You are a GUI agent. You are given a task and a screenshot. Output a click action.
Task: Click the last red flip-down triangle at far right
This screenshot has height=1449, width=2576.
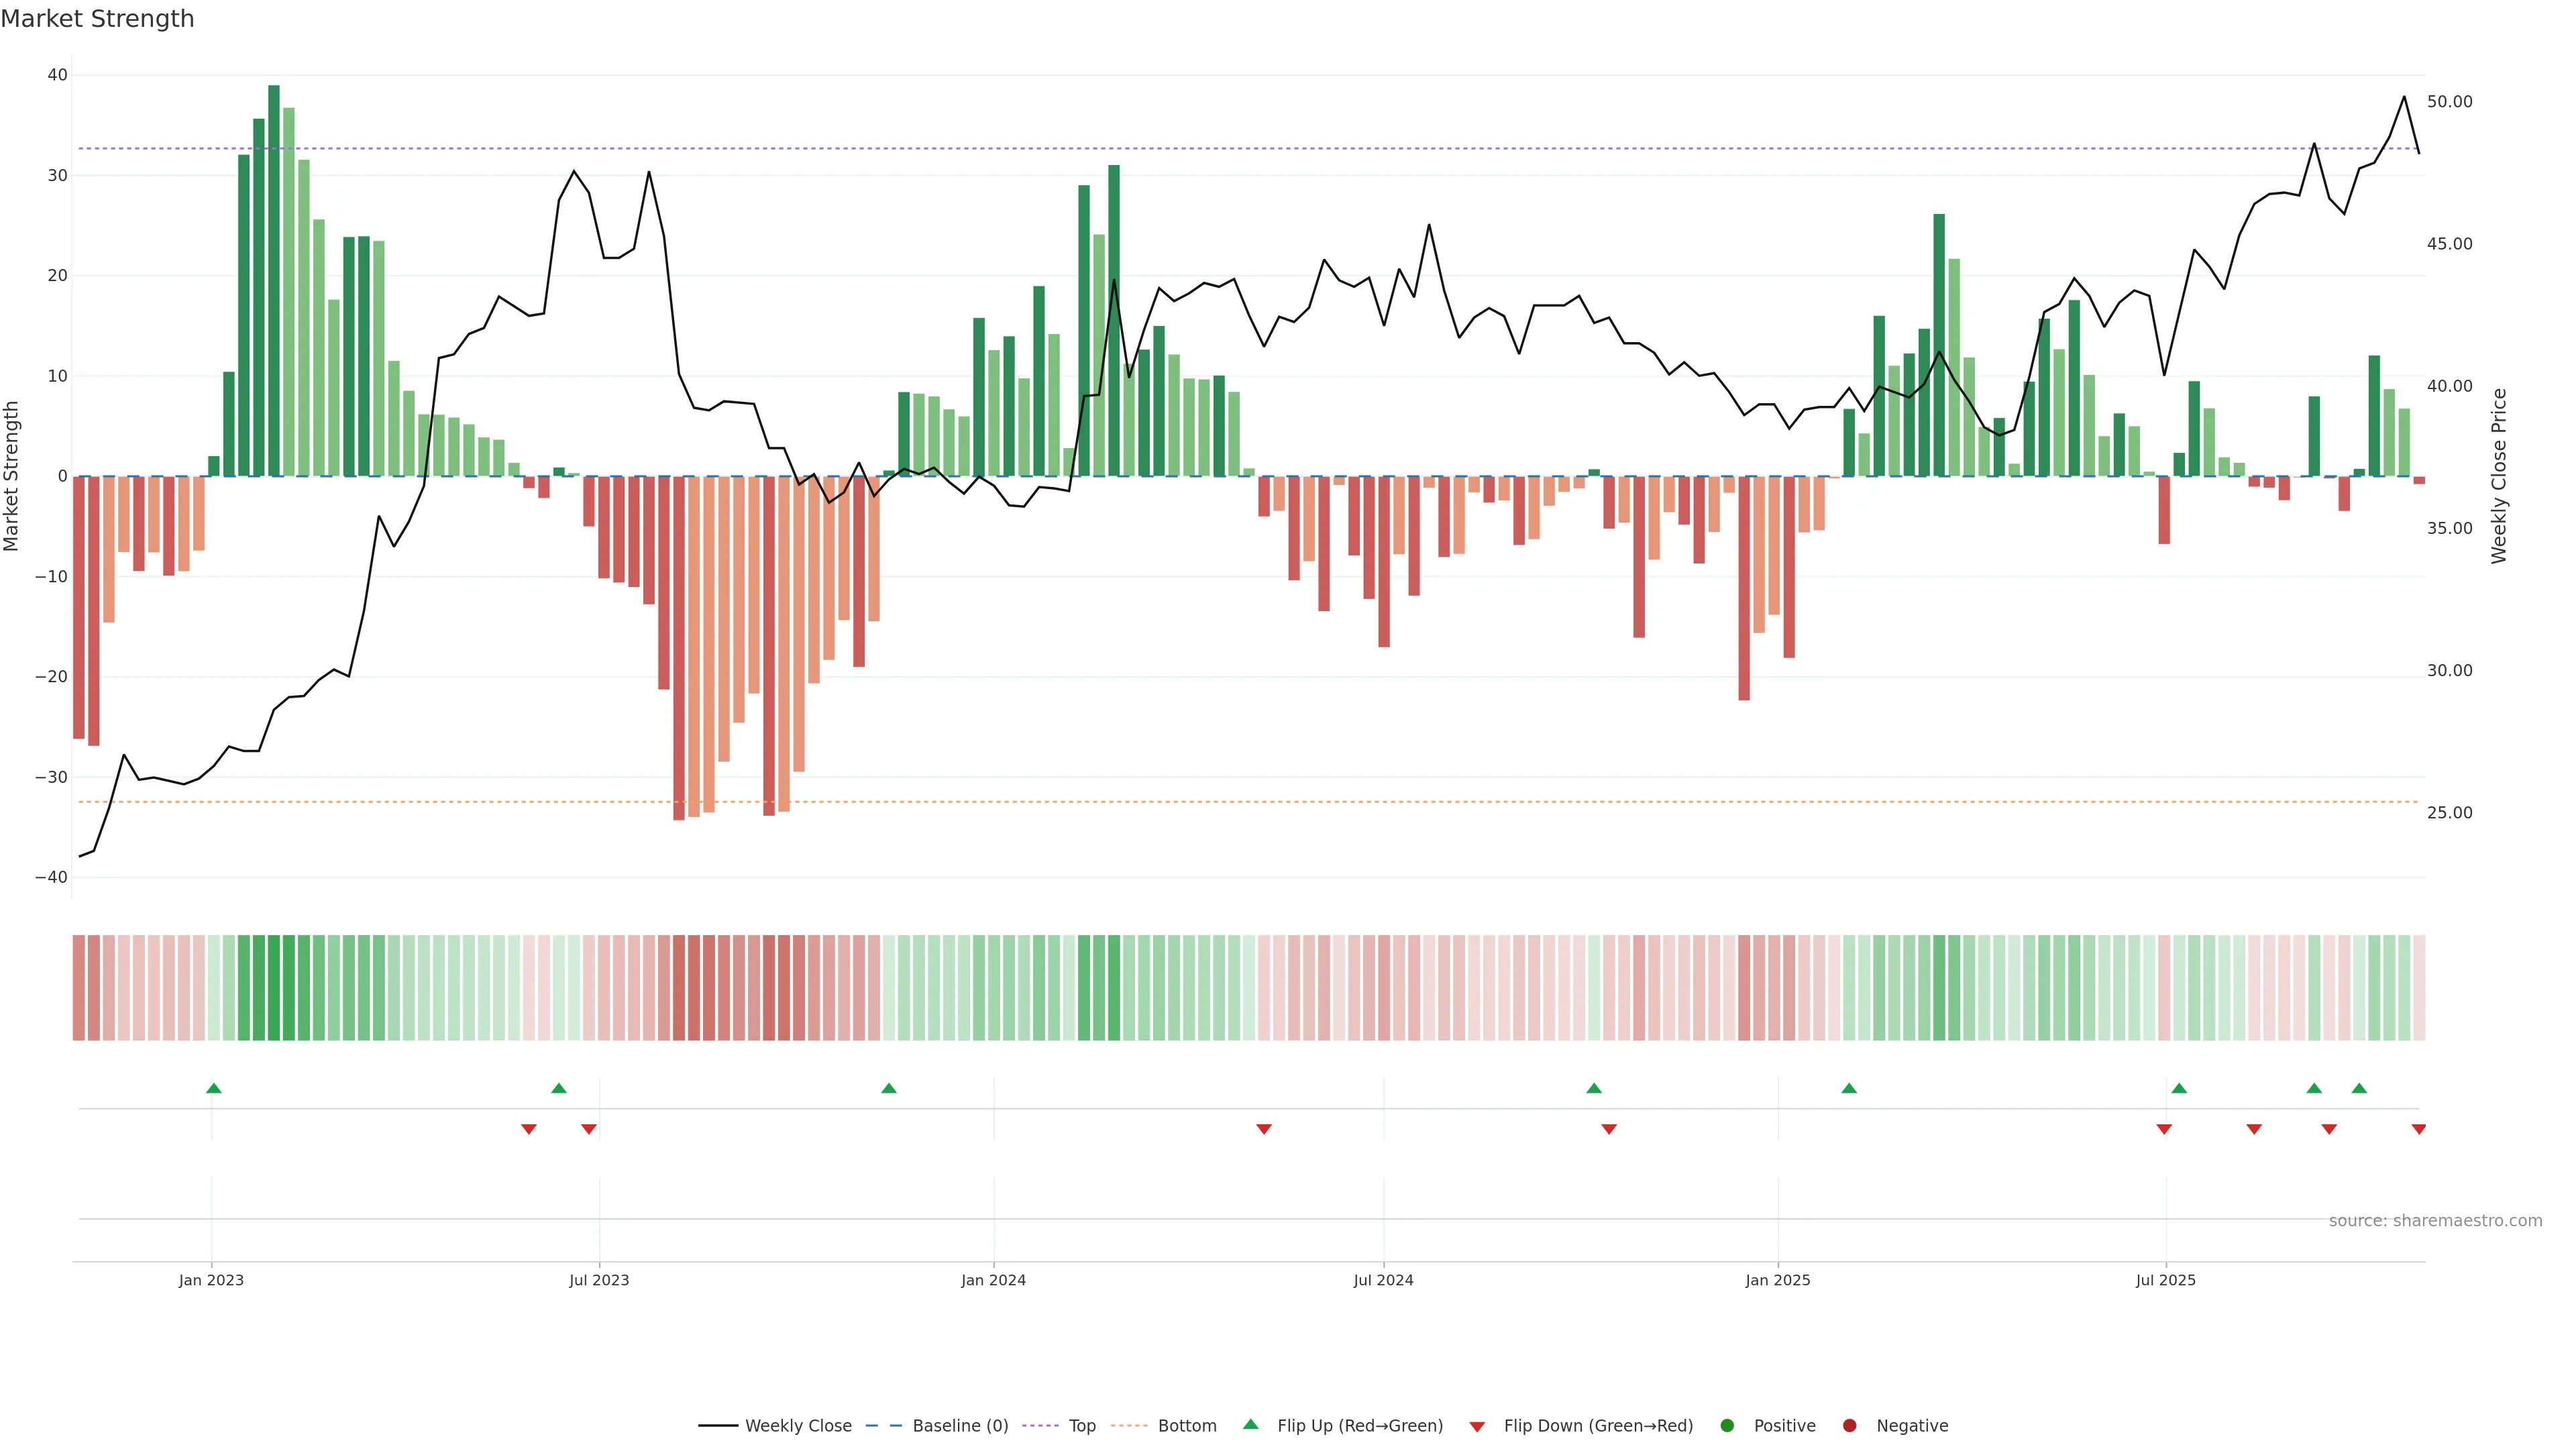pyautogui.click(x=2418, y=1129)
